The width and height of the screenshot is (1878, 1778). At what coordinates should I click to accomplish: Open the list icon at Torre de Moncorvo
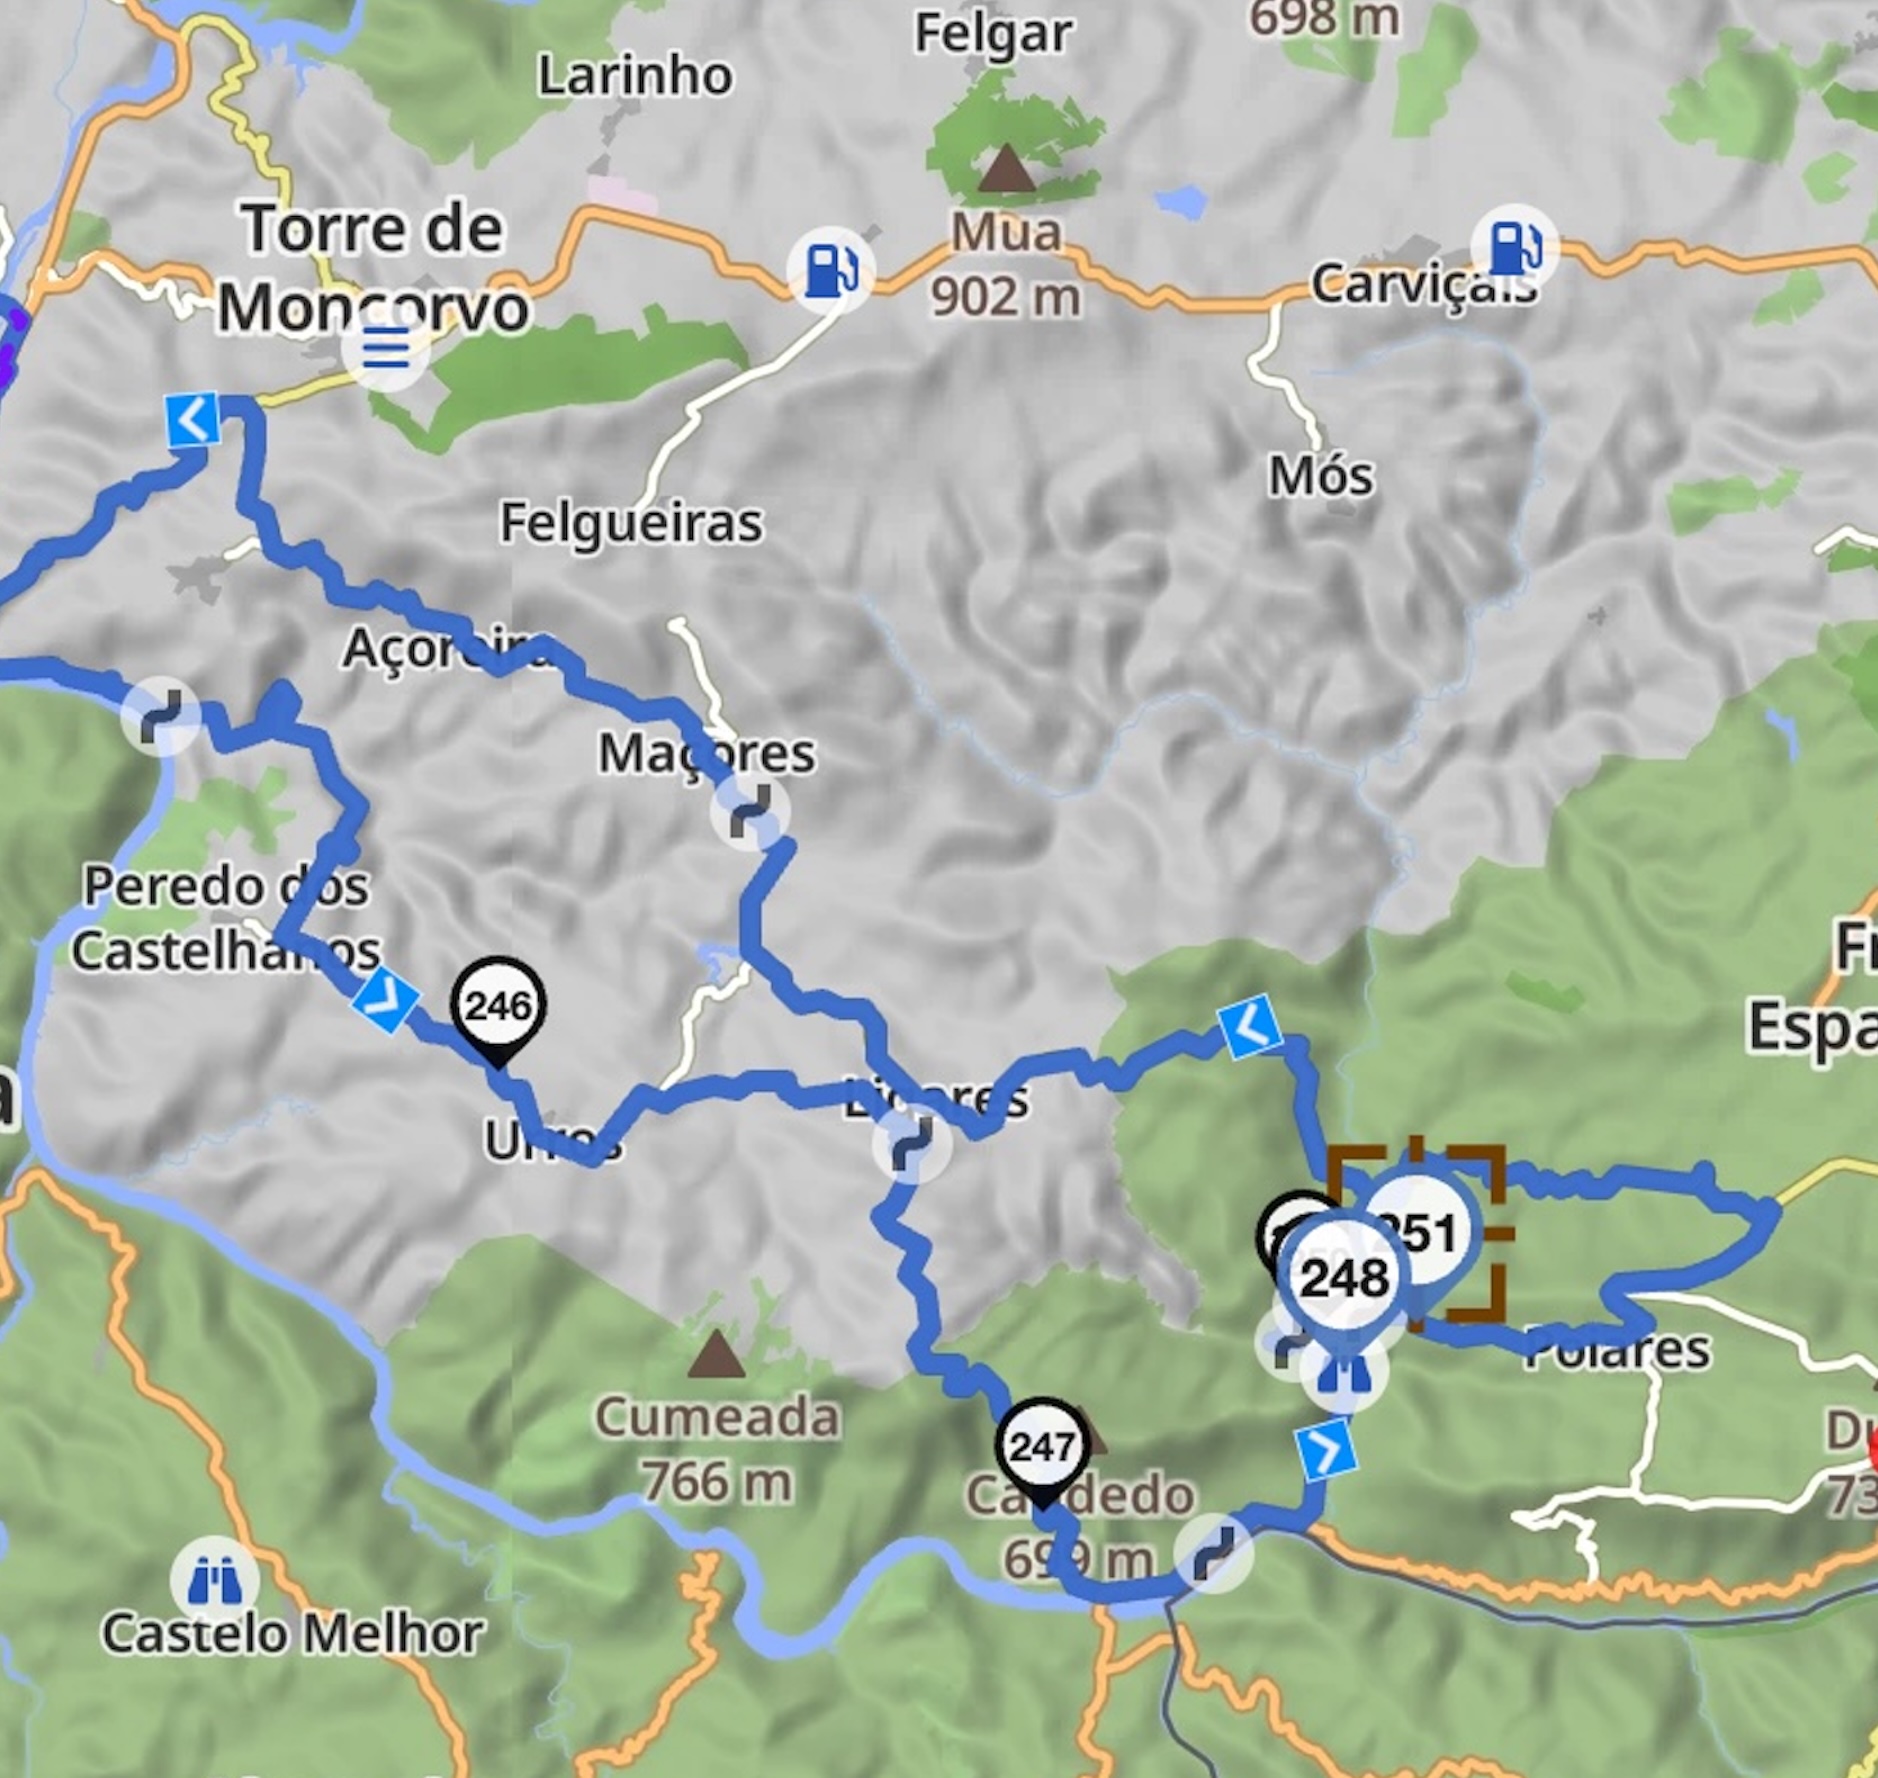pos(385,349)
